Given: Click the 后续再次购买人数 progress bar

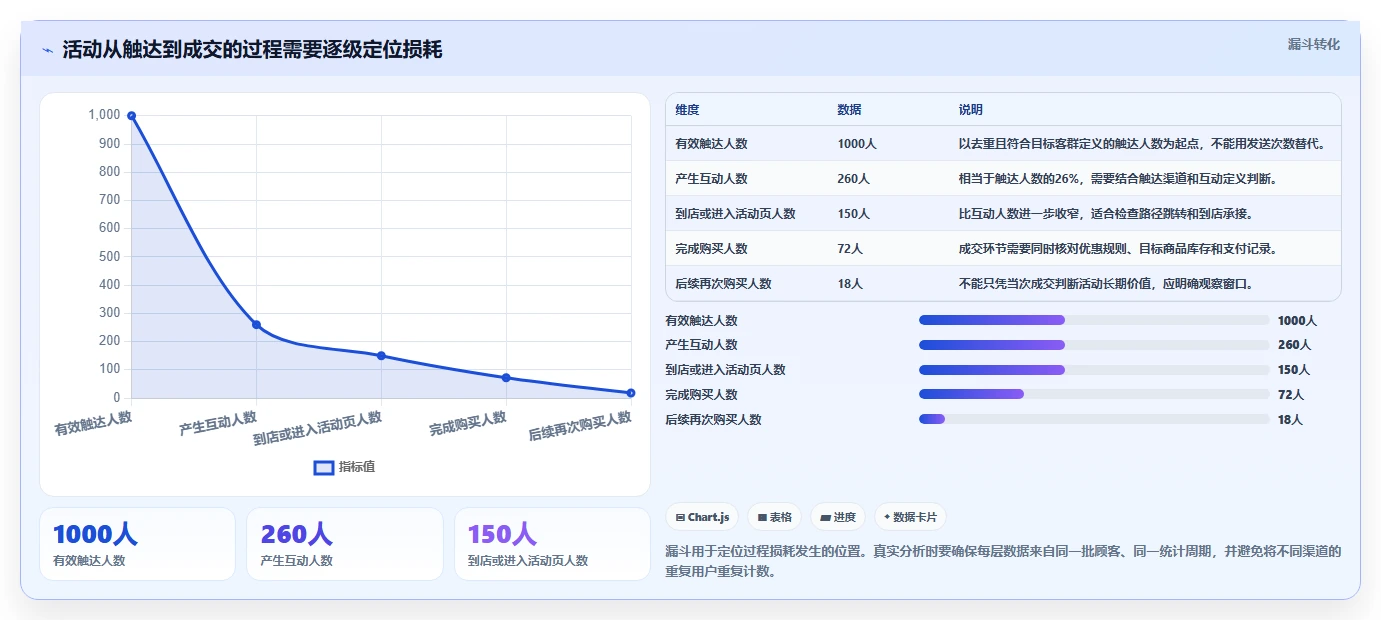Looking at the screenshot, I should pyautogui.click(x=1094, y=419).
